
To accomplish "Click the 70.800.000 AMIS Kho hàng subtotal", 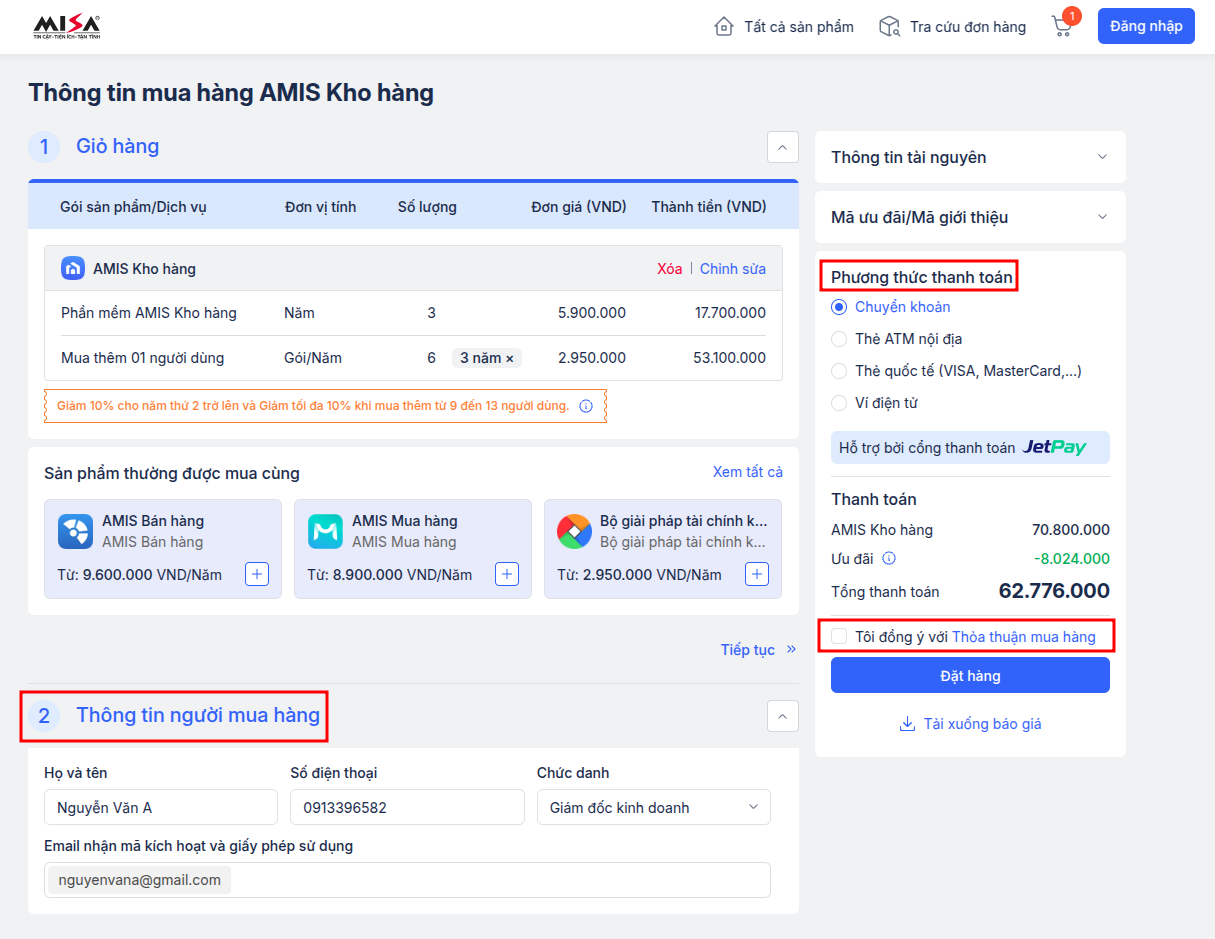I will pos(1071,530).
